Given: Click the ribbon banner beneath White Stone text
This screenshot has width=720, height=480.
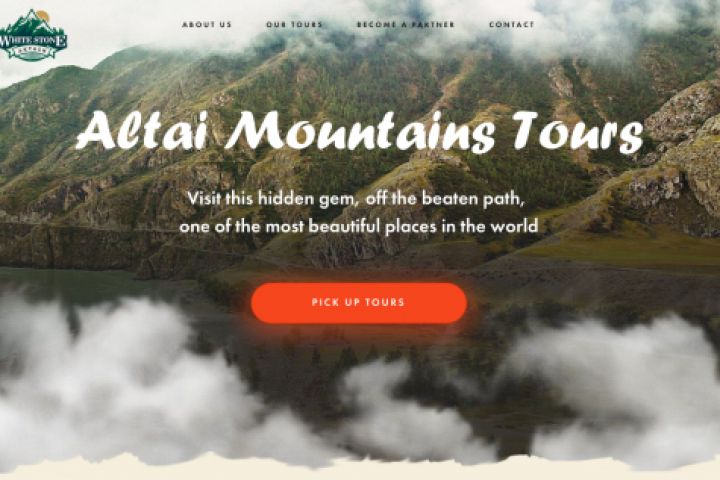Looking at the screenshot, I should pos(31,52).
